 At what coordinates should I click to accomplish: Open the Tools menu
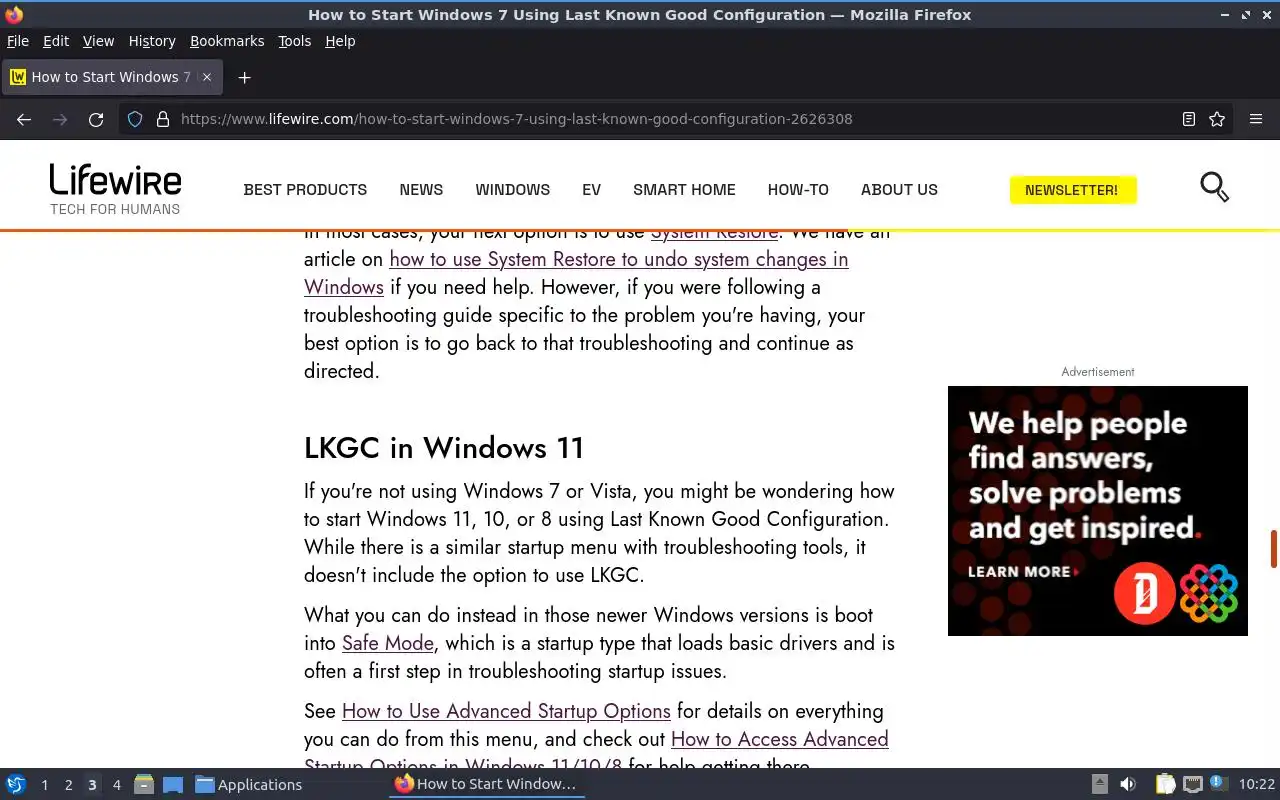pyautogui.click(x=295, y=41)
